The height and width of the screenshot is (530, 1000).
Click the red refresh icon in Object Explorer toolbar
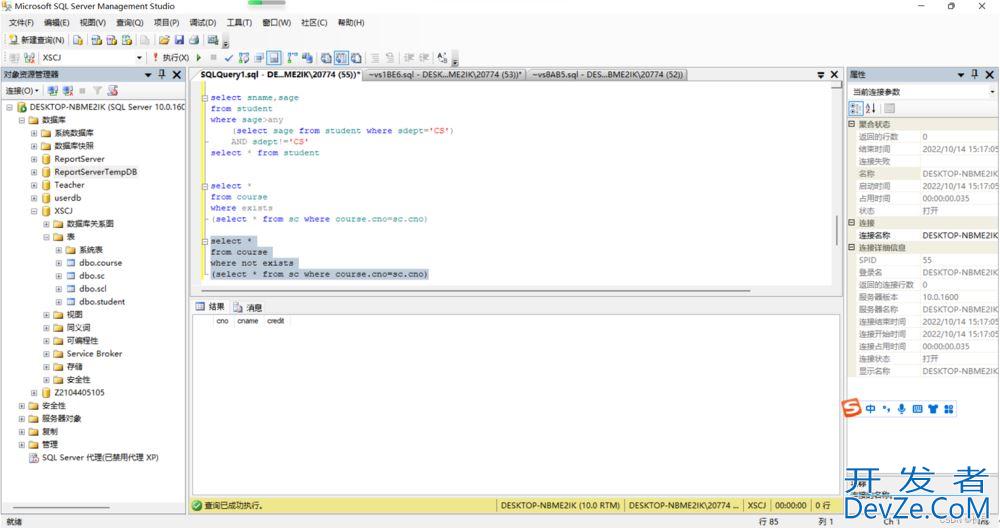point(113,91)
